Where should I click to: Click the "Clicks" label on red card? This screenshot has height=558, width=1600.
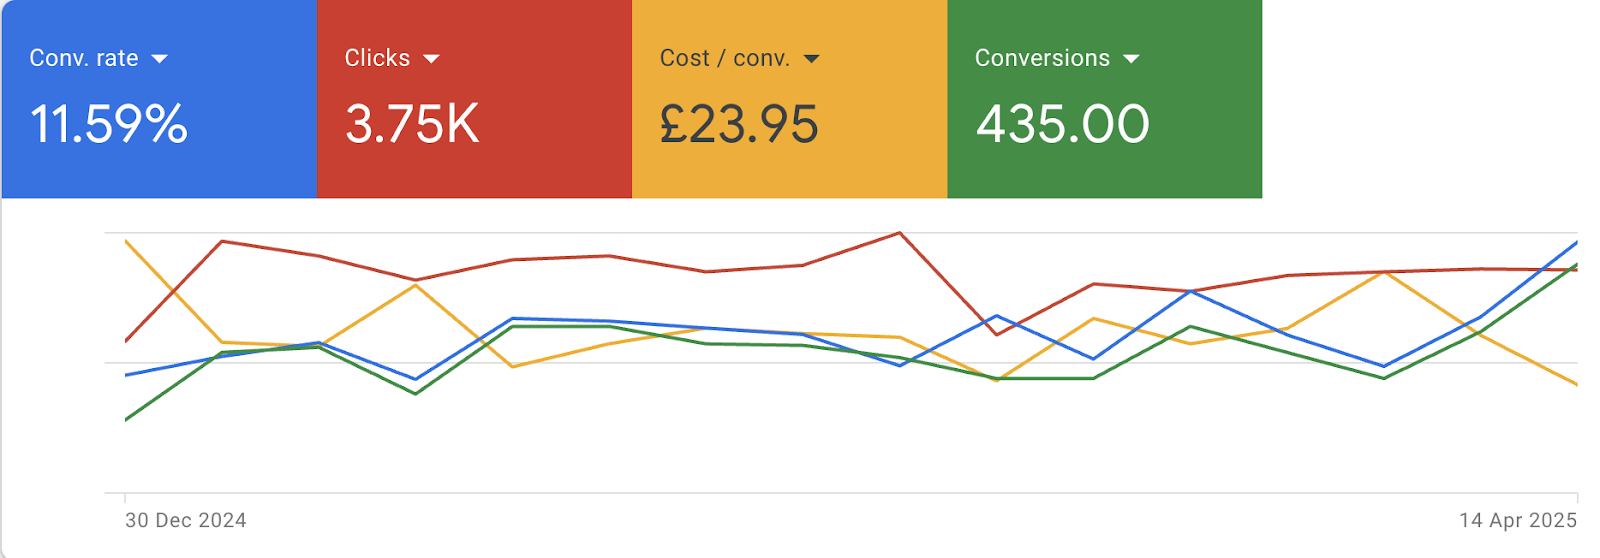pos(377,58)
